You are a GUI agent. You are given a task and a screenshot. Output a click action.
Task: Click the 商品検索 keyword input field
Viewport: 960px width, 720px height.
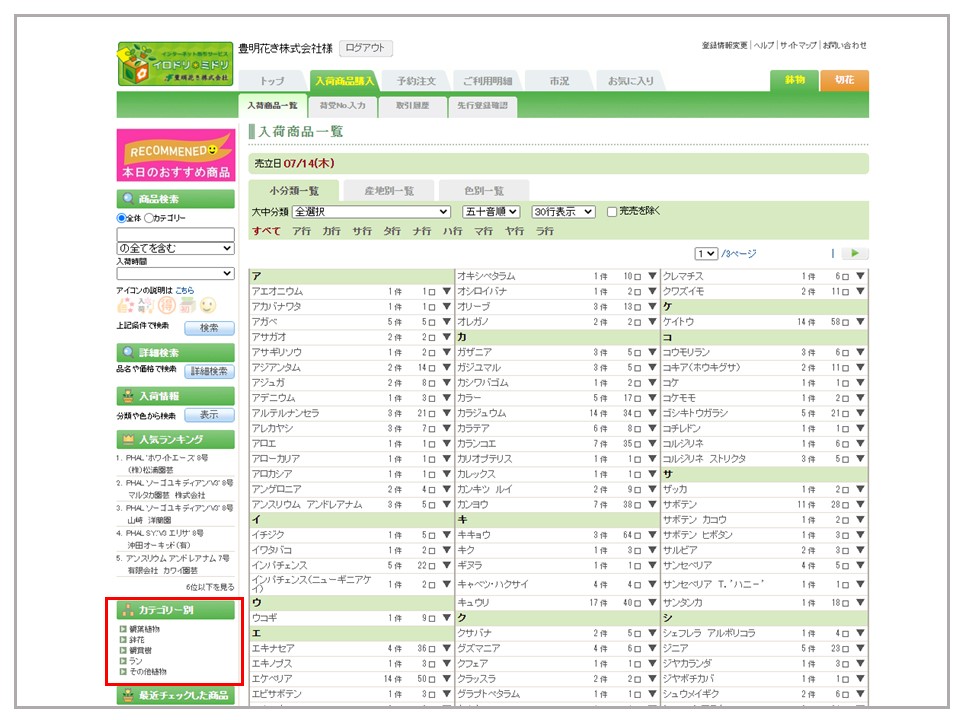176,233
